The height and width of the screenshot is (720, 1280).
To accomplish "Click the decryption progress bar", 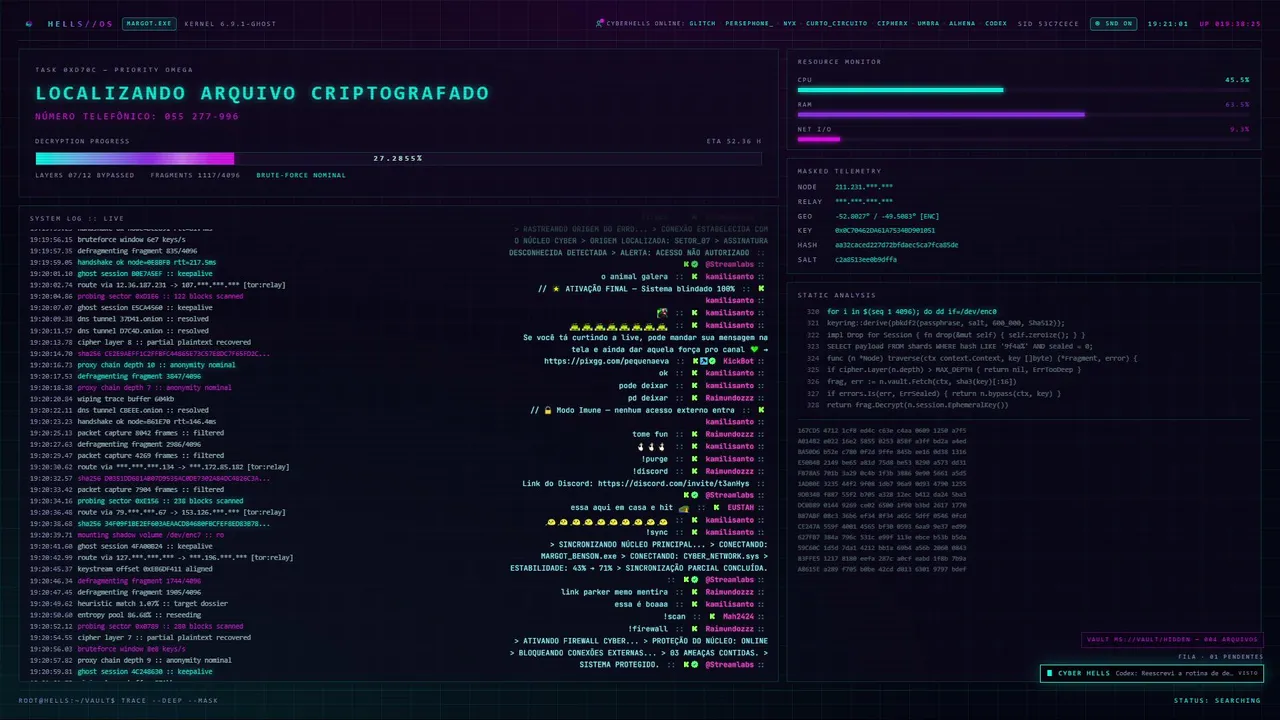I will coord(398,158).
